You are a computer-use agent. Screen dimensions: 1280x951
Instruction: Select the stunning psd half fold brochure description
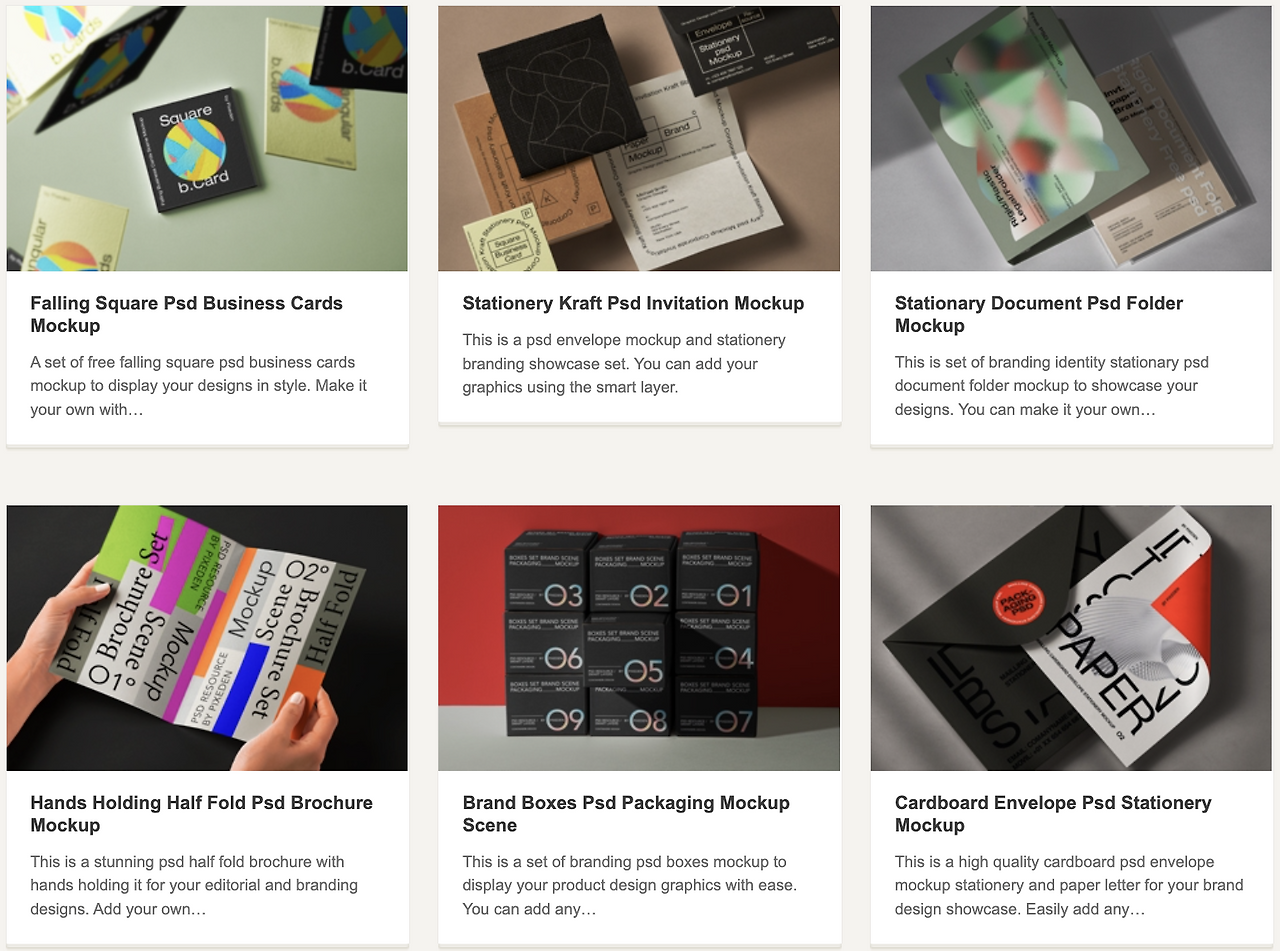(x=194, y=885)
